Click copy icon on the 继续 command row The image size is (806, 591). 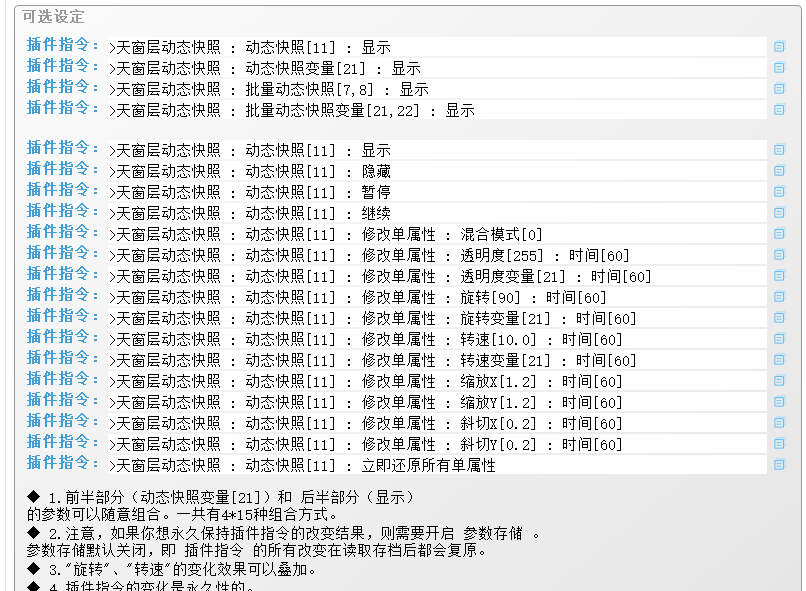click(x=779, y=213)
